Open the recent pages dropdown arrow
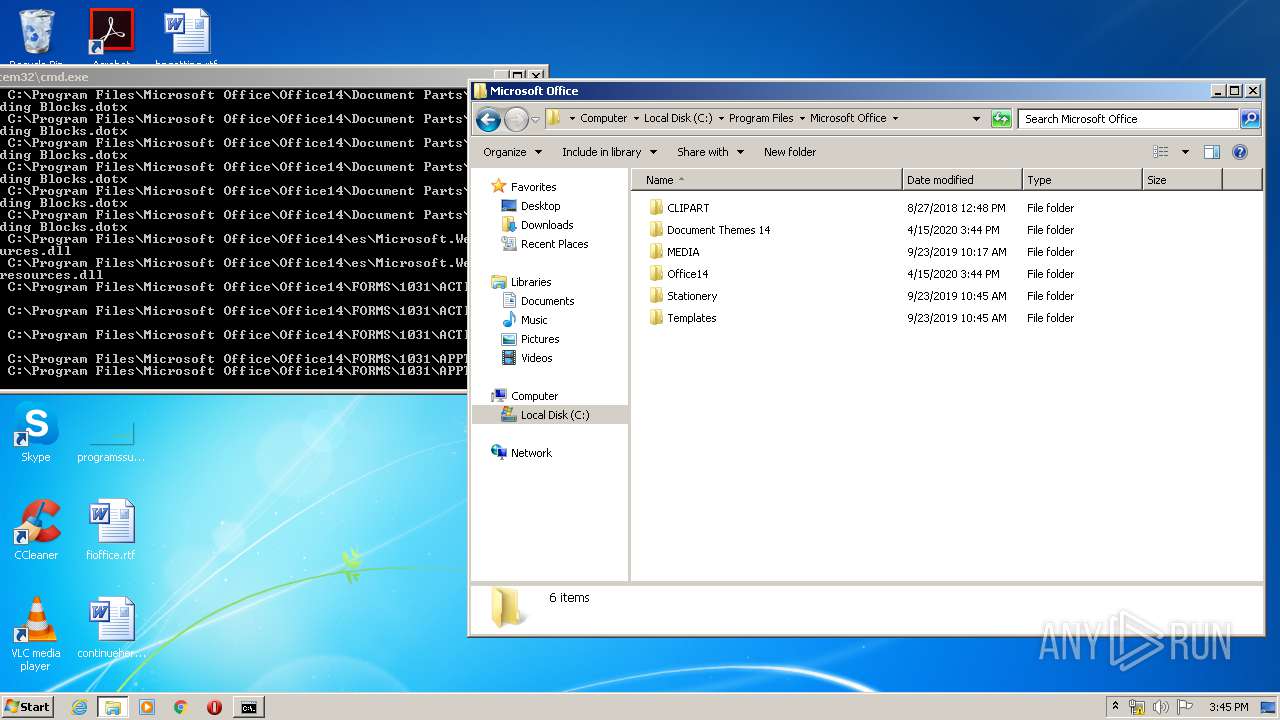1280x720 pixels. (x=535, y=120)
